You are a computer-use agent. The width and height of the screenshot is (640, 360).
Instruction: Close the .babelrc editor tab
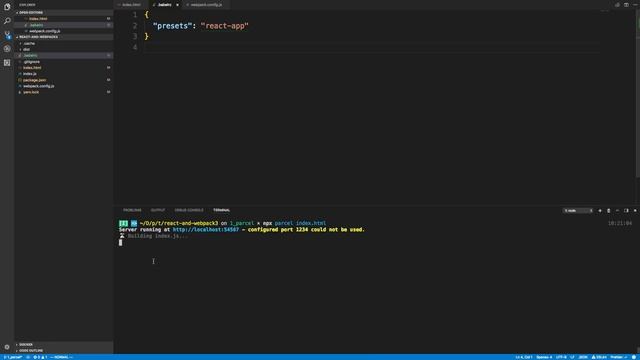(178, 5)
